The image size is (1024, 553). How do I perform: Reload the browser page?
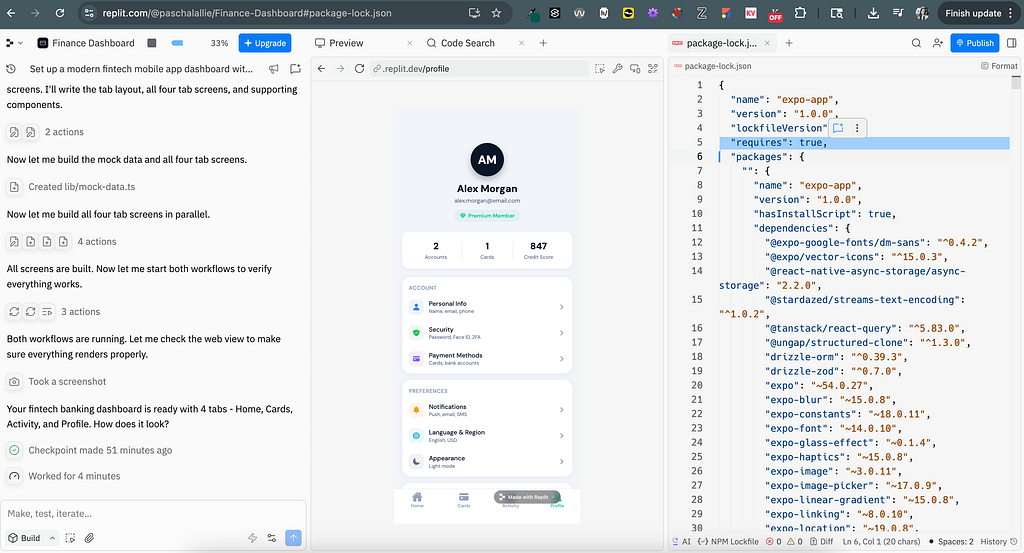pyautogui.click(x=59, y=13)
